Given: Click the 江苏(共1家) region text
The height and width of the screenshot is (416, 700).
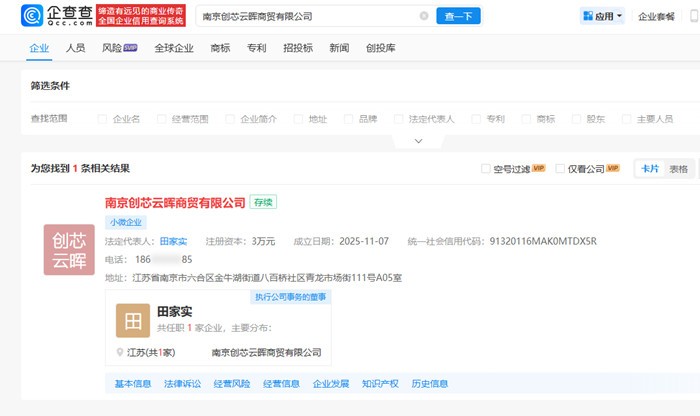Looking at the screenshot, I should (x=151, y=353).
